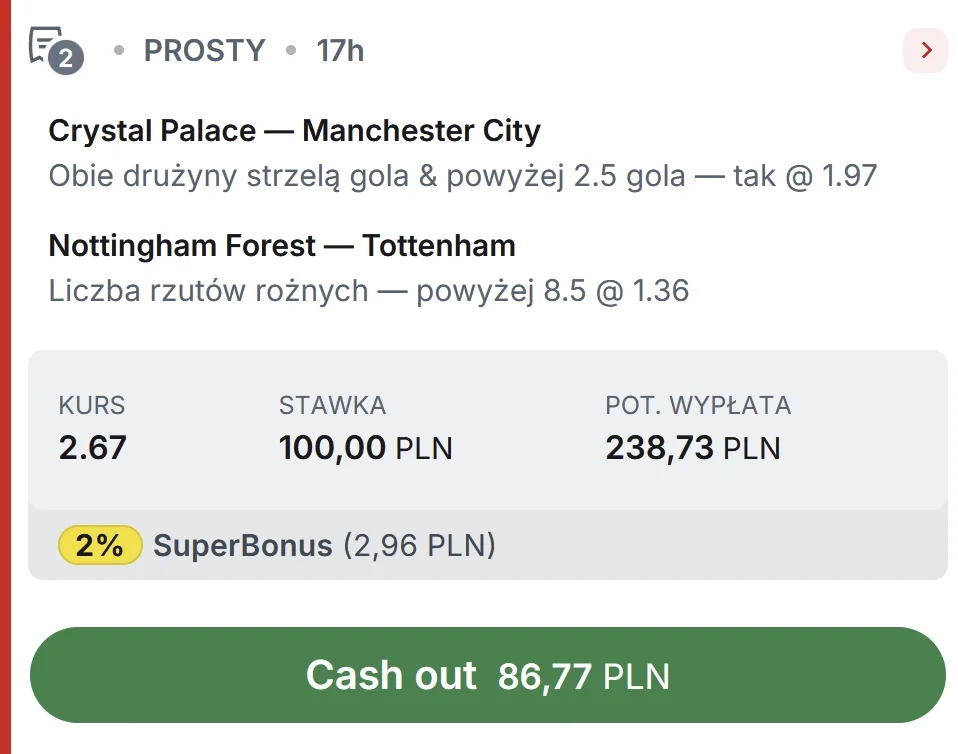
Task: Click the red accent bar on the left edge
Action: [6, 377]
